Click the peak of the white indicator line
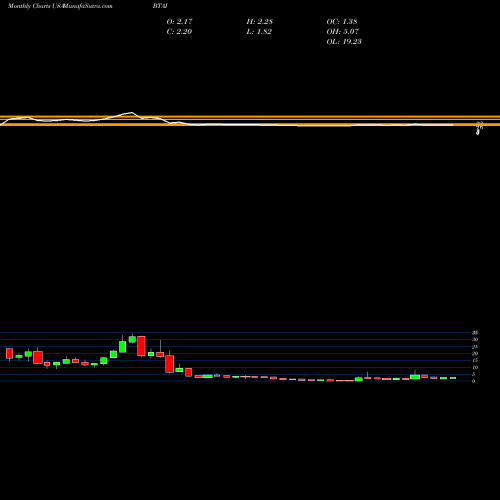500x500 pixels. pos(132,113)
